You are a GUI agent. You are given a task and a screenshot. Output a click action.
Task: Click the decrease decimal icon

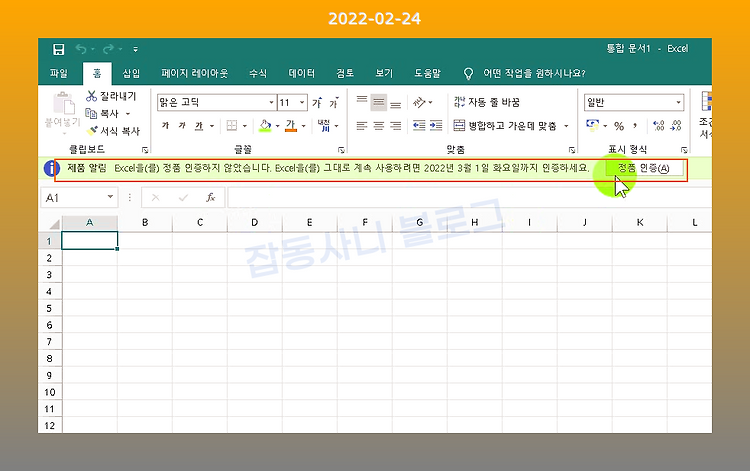tap(676, 126)
